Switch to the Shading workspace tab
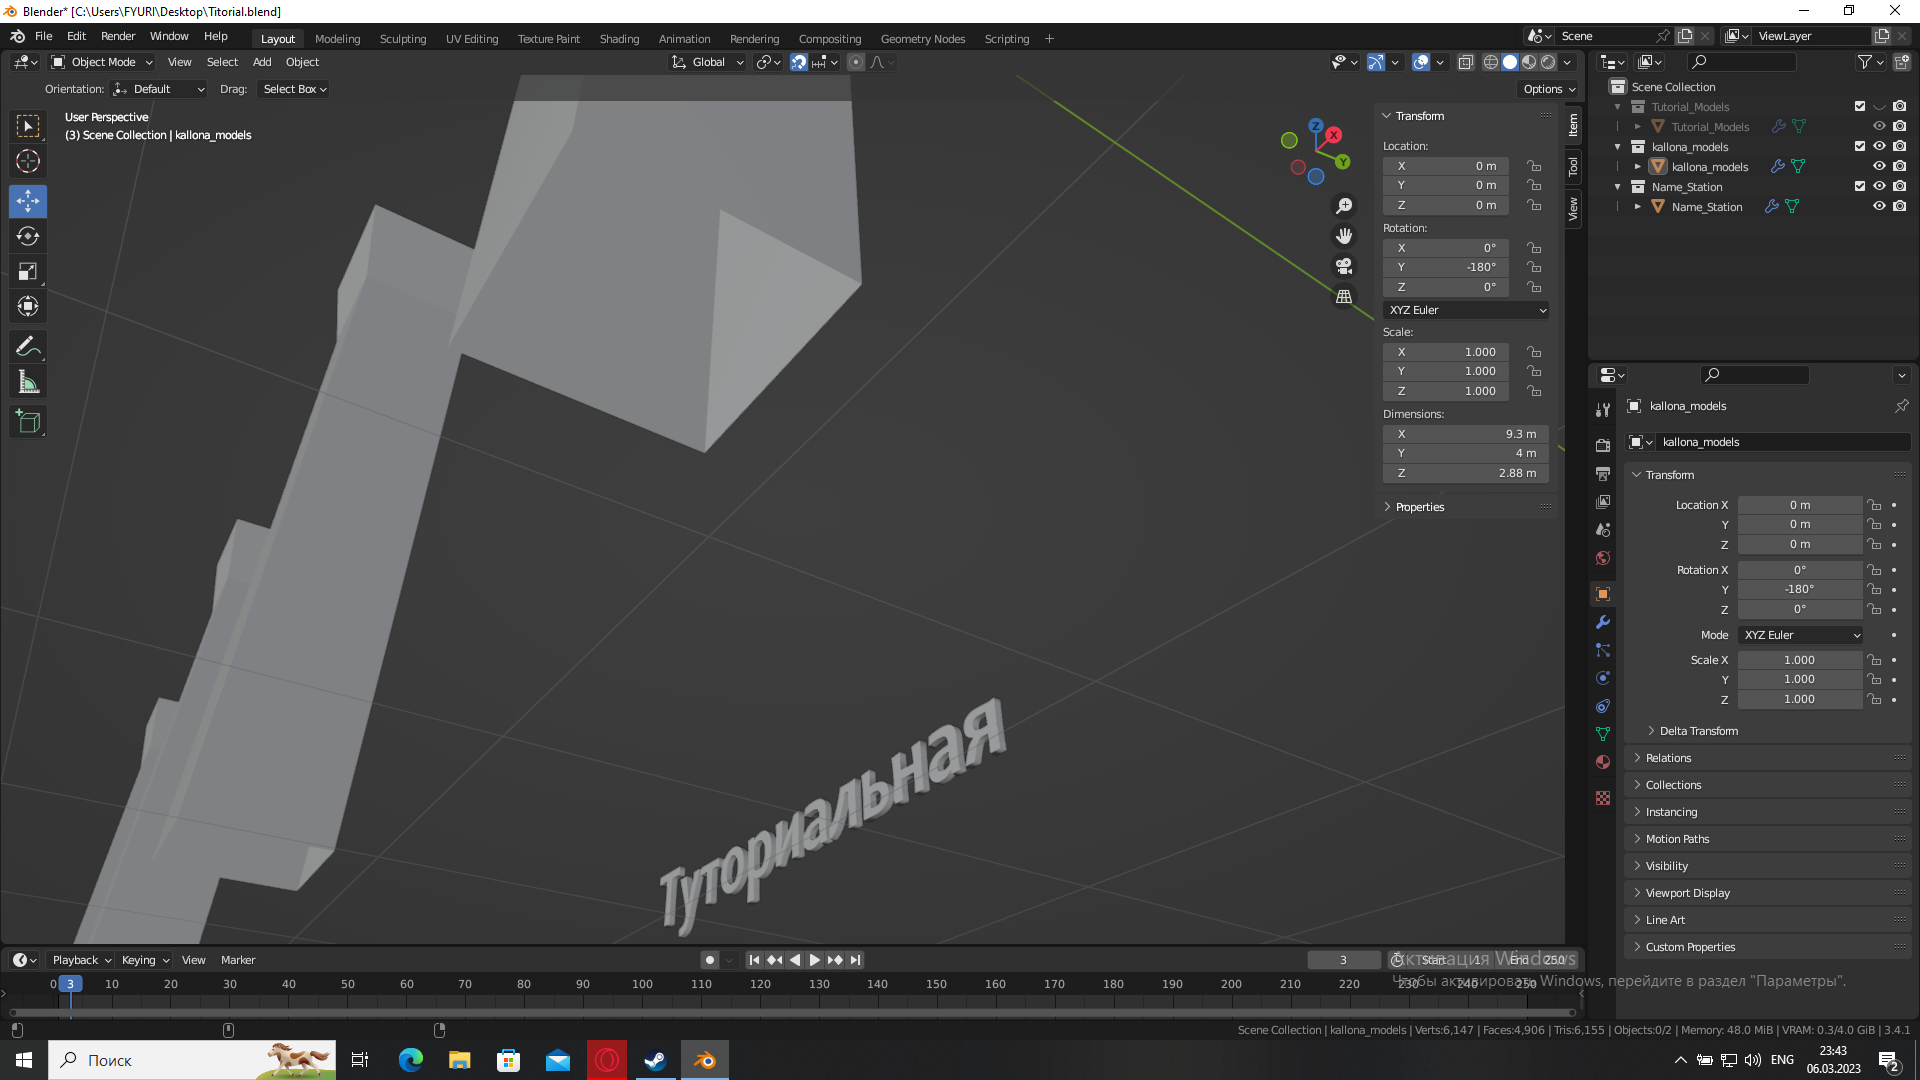The image size is (1920, 1080). (x=619, y=39)
